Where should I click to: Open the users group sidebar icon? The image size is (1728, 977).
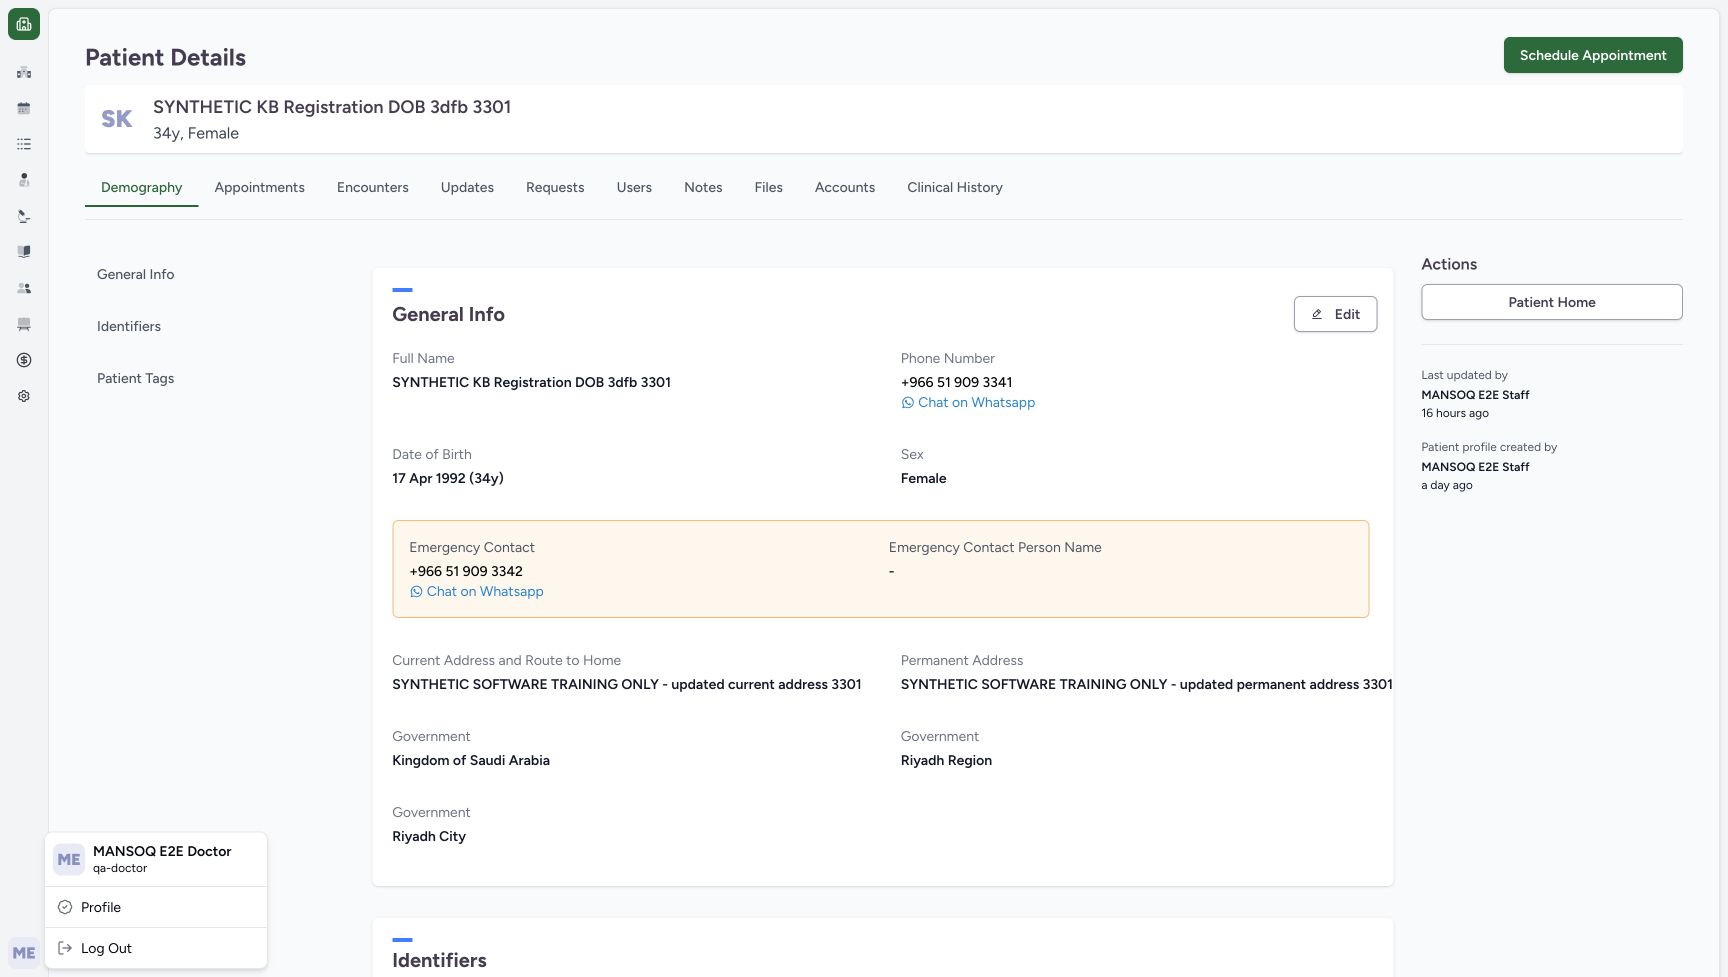click(24, 288)
